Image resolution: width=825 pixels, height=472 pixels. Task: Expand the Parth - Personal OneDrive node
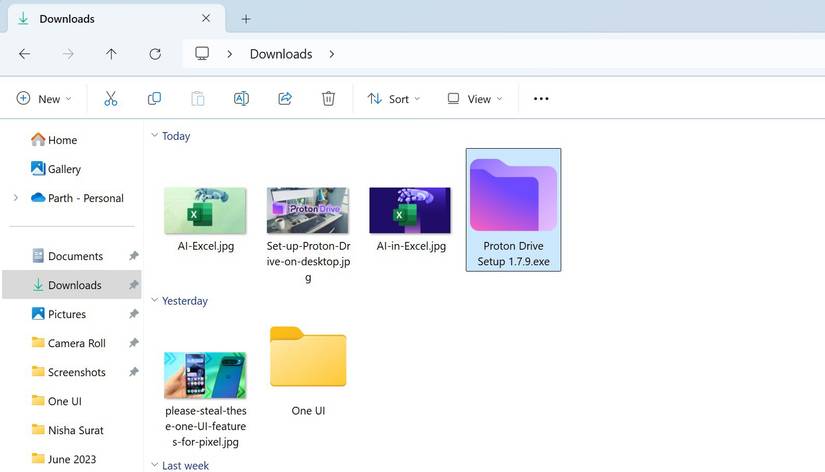16,198
